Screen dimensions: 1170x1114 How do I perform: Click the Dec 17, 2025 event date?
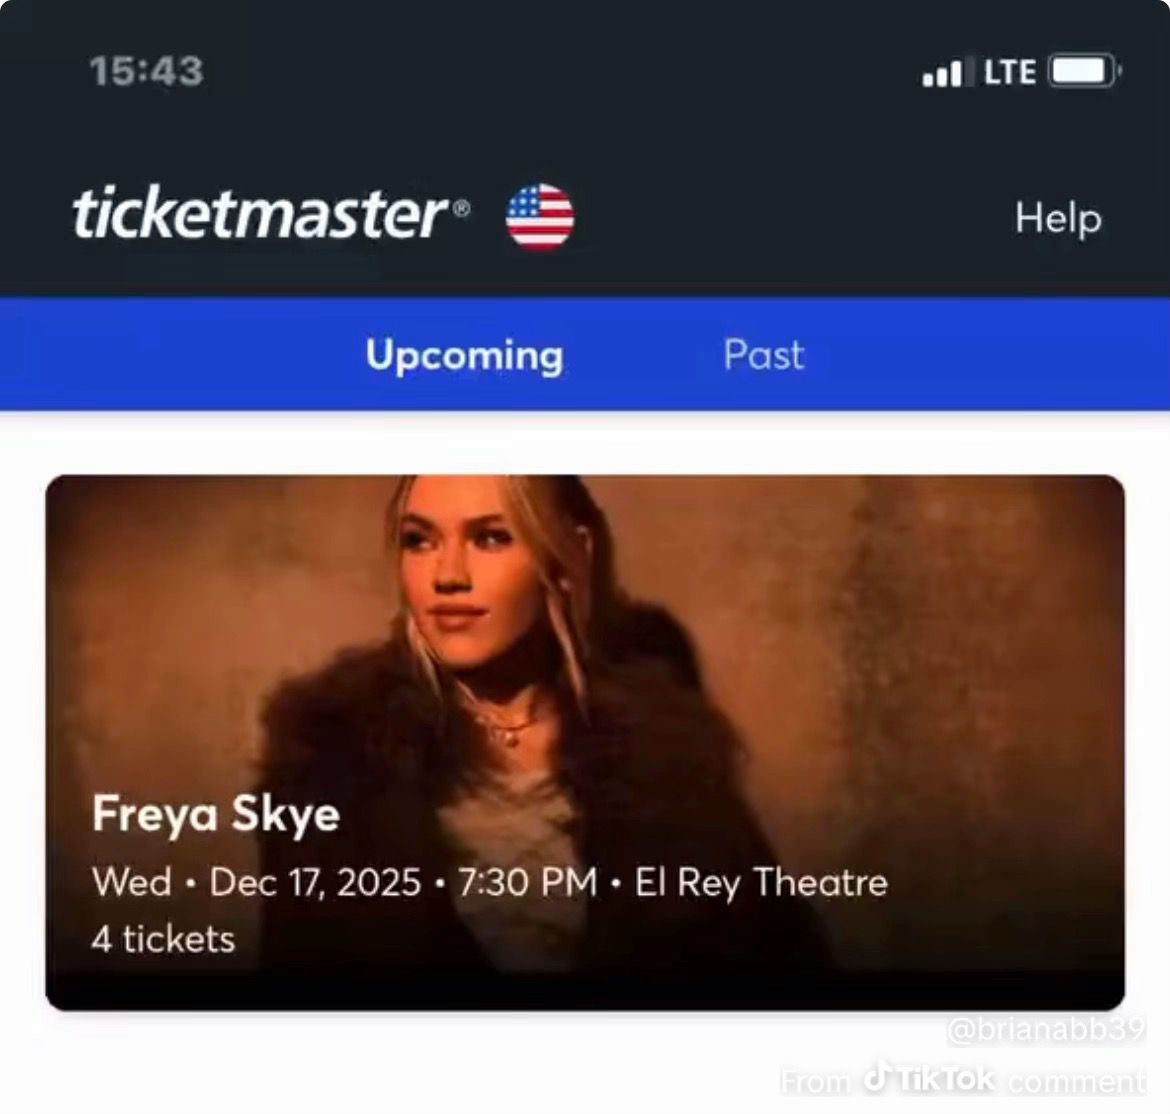[x=318, y=882]
